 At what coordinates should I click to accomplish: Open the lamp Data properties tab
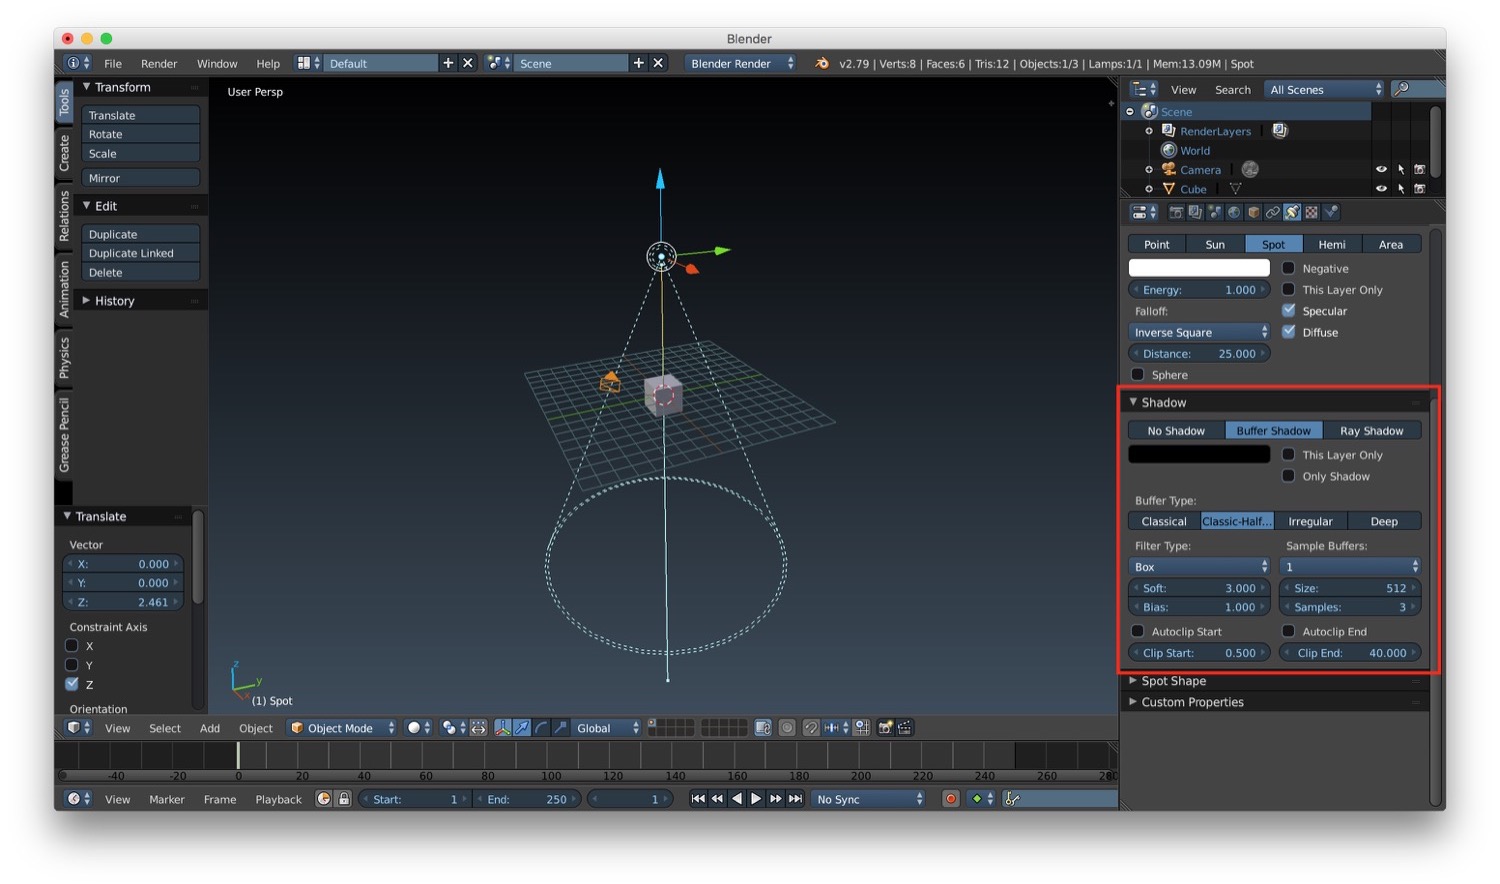(1292, 212)
